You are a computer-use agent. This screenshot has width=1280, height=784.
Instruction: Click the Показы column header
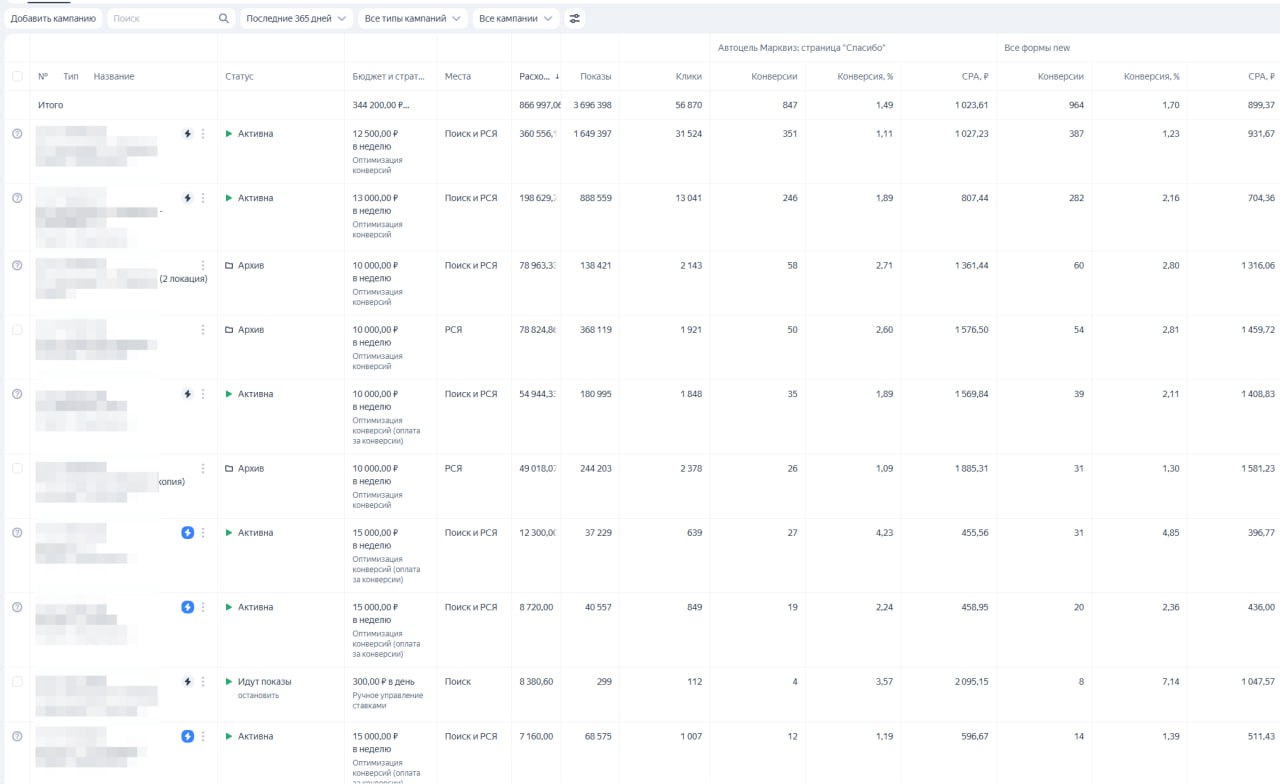pyautogui.click(x=595, y=76)
